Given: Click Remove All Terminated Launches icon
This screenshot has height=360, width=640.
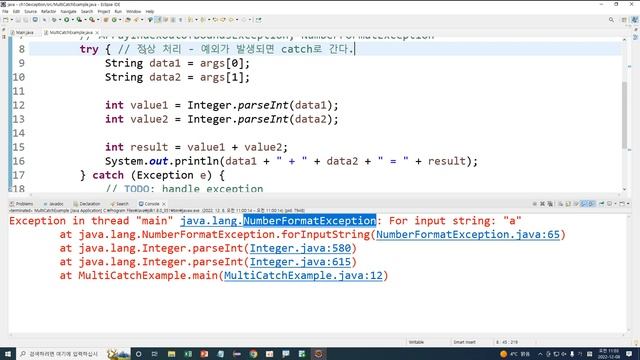Looking at the screenshot, I should pyautogui.click(x=550, y=203).
